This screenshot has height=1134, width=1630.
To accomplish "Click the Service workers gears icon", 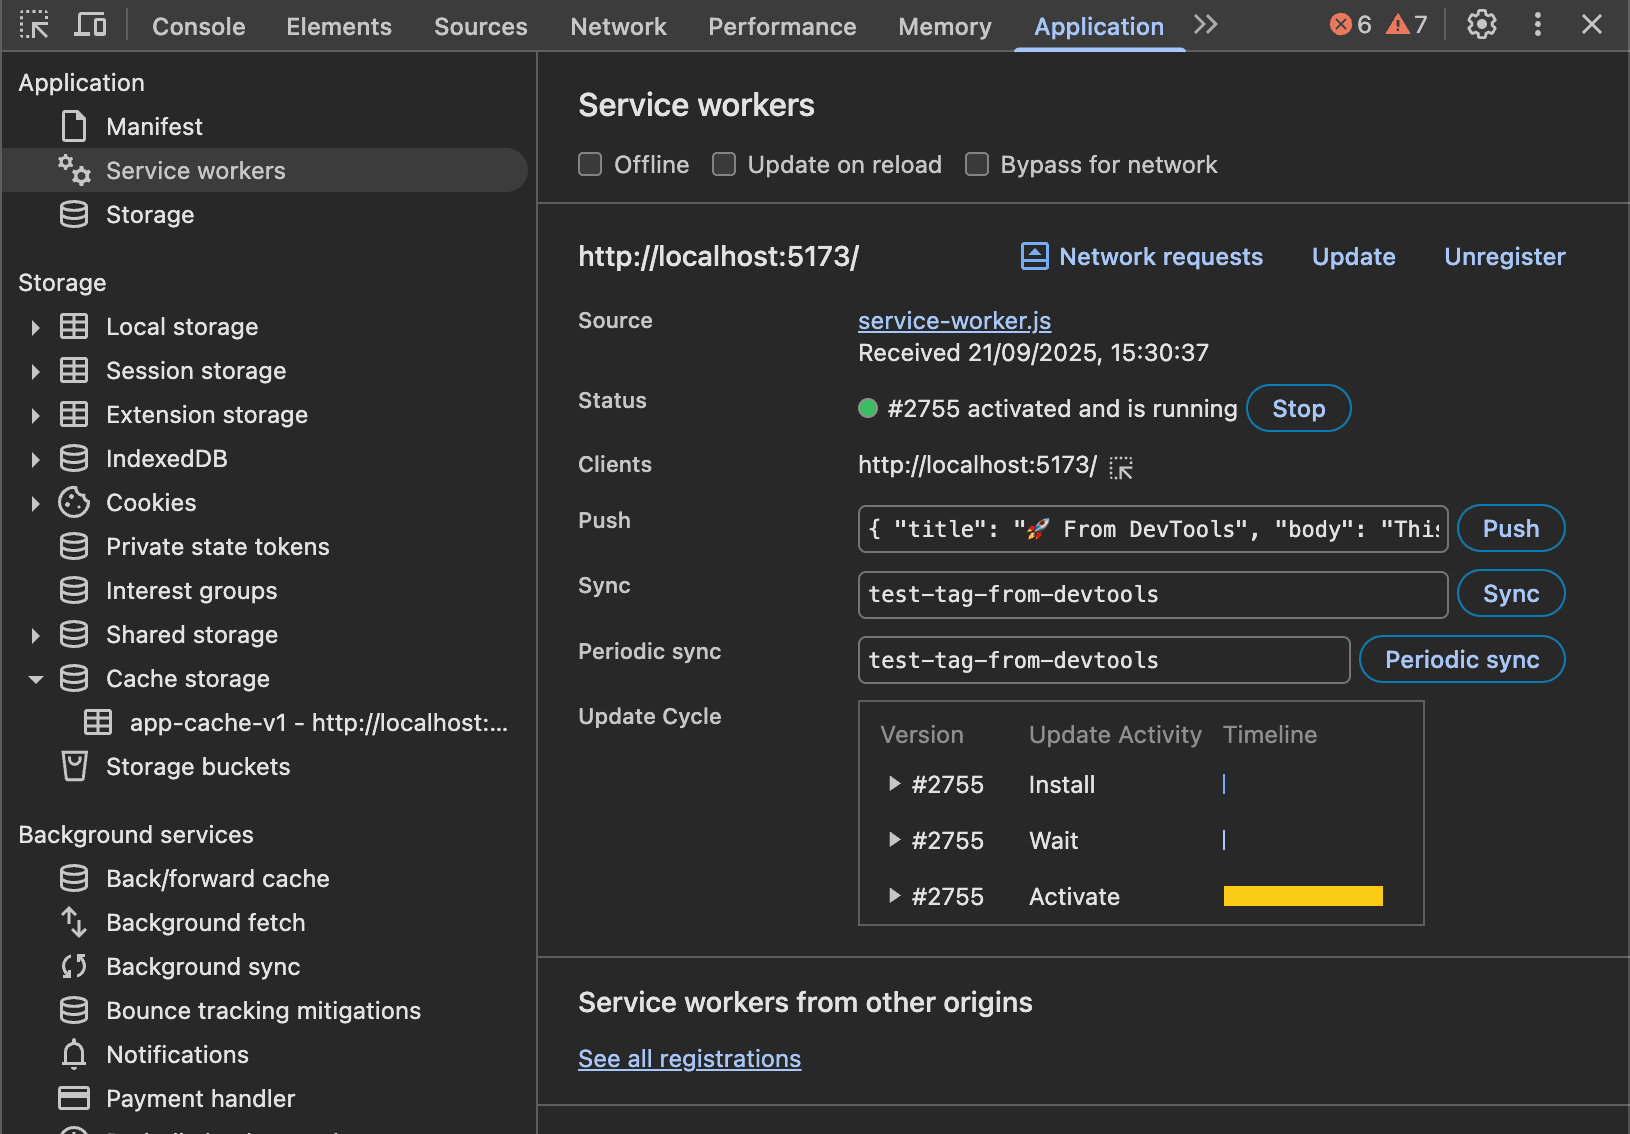I will point(74,170).
